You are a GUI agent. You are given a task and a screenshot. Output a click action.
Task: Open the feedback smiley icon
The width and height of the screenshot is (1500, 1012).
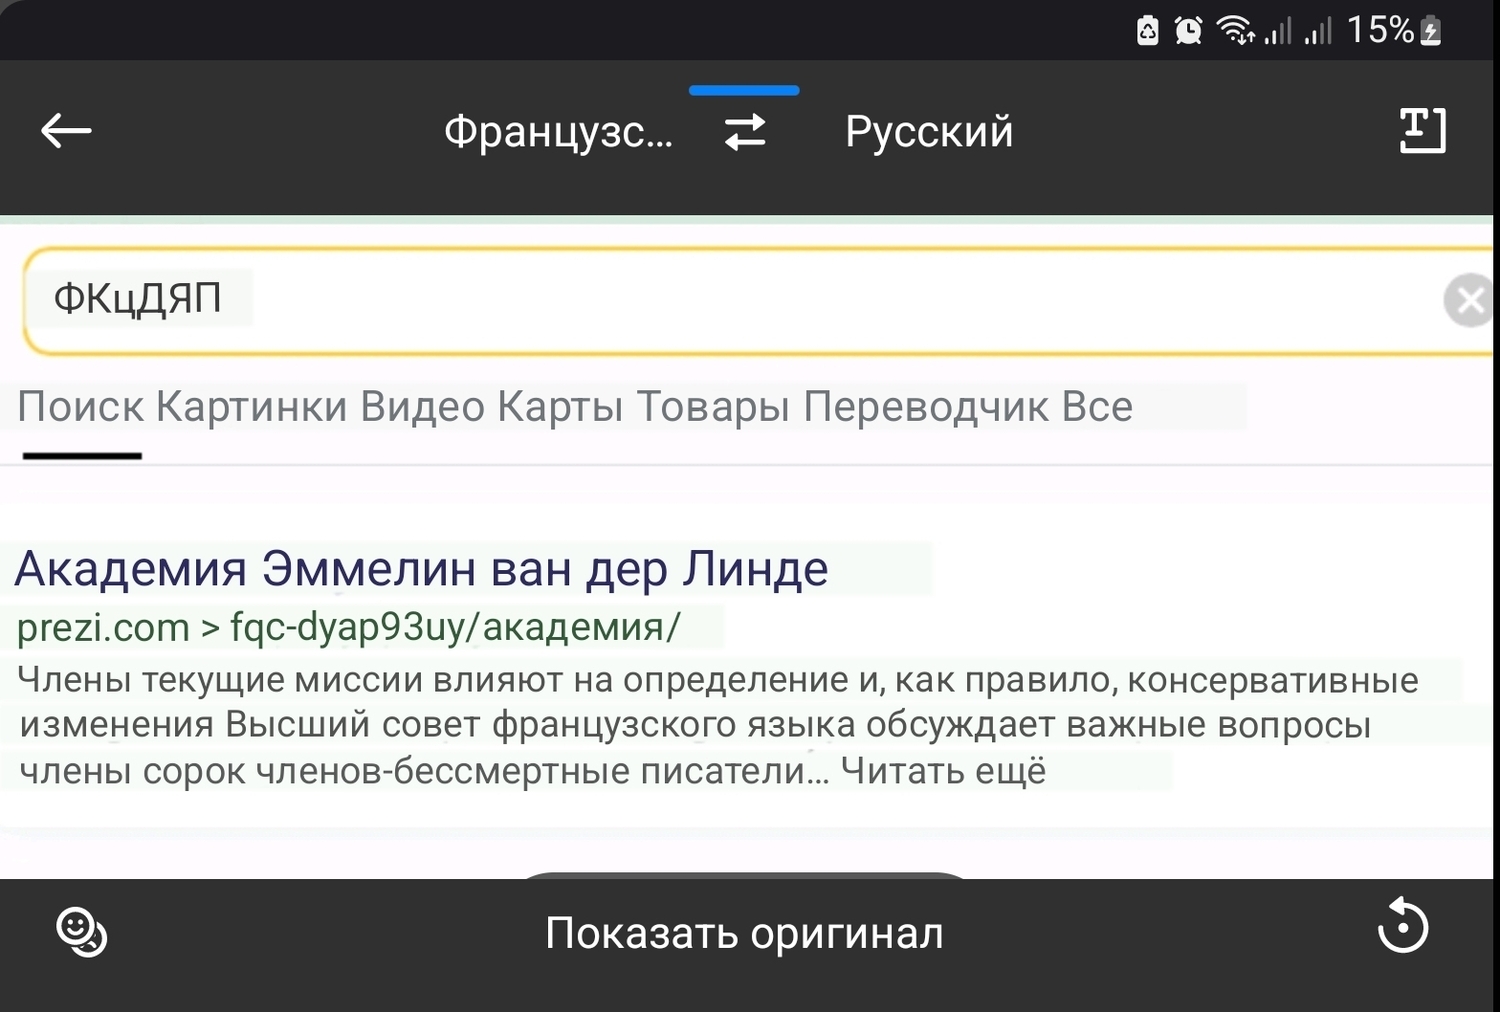82,932
